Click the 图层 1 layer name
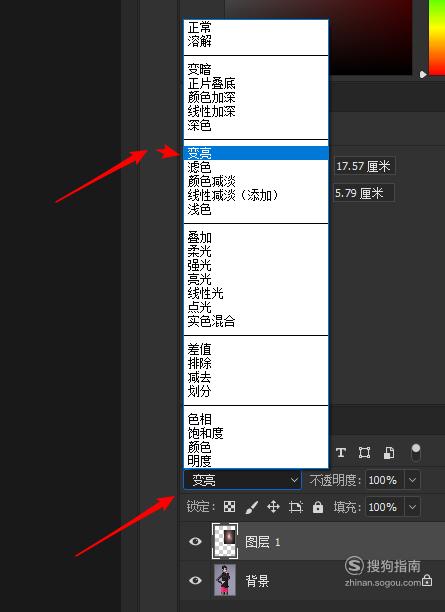Screen dimensions: 445x612 click(x=262, y=542)
